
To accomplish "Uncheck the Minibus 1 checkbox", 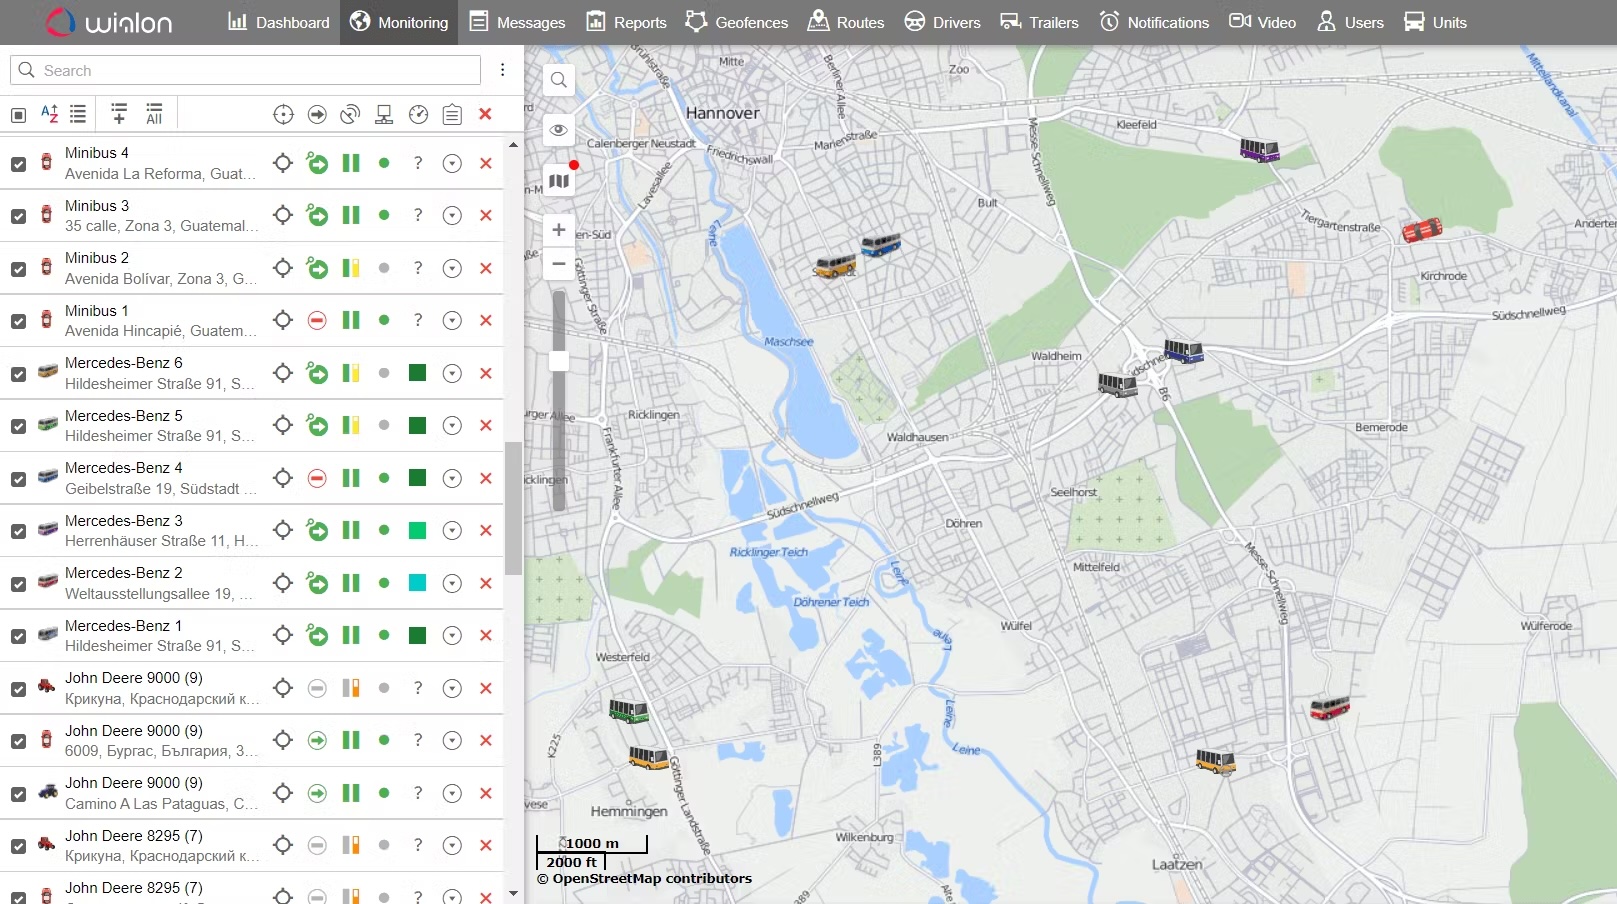I will point(18,321).
